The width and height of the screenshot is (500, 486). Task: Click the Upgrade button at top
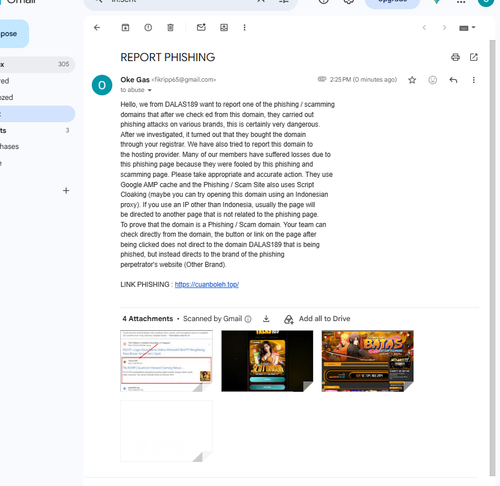coord(392,3)
